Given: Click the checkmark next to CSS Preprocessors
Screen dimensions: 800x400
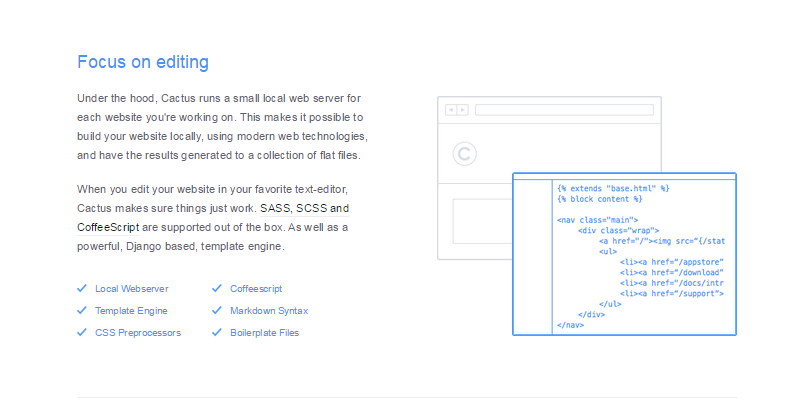Looking at the screenshot, I should (82, 332).
